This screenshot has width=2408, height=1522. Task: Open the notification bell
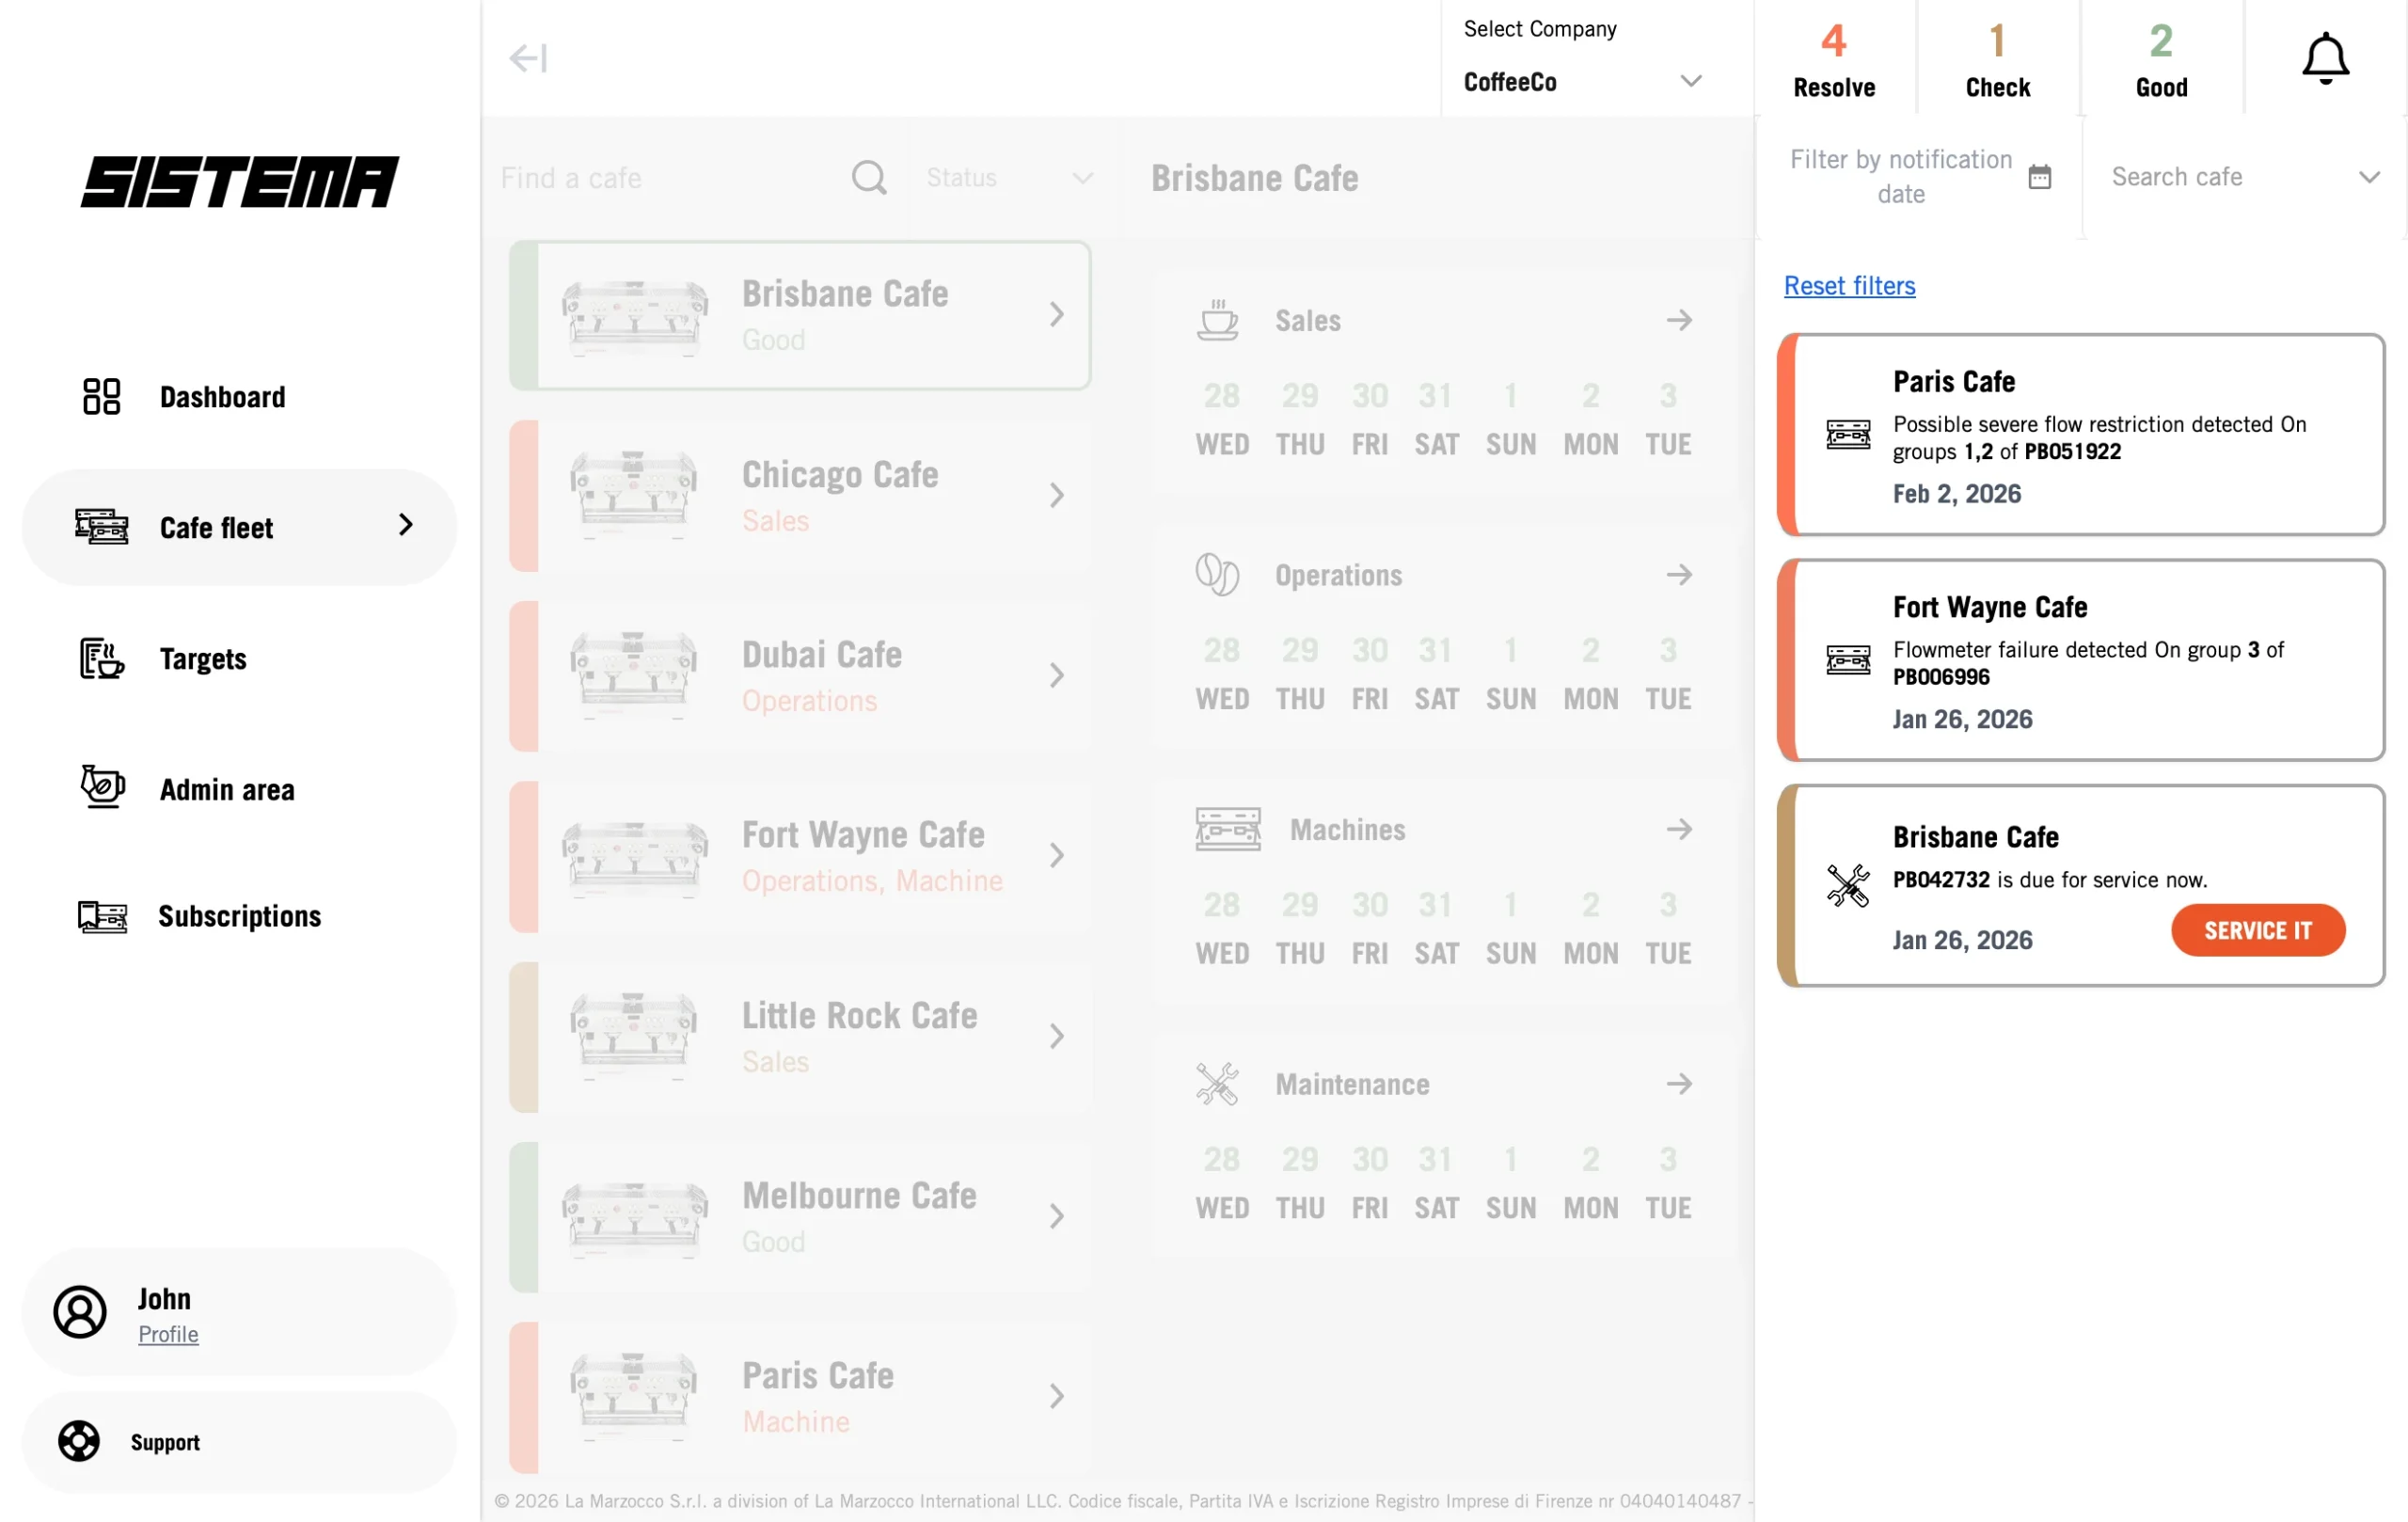[x=2325, y=57]
